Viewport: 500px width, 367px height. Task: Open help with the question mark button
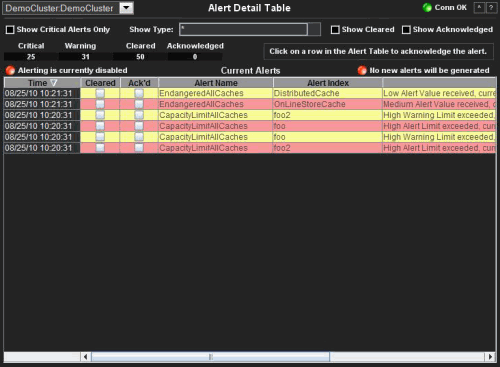[x=491, y=8]
